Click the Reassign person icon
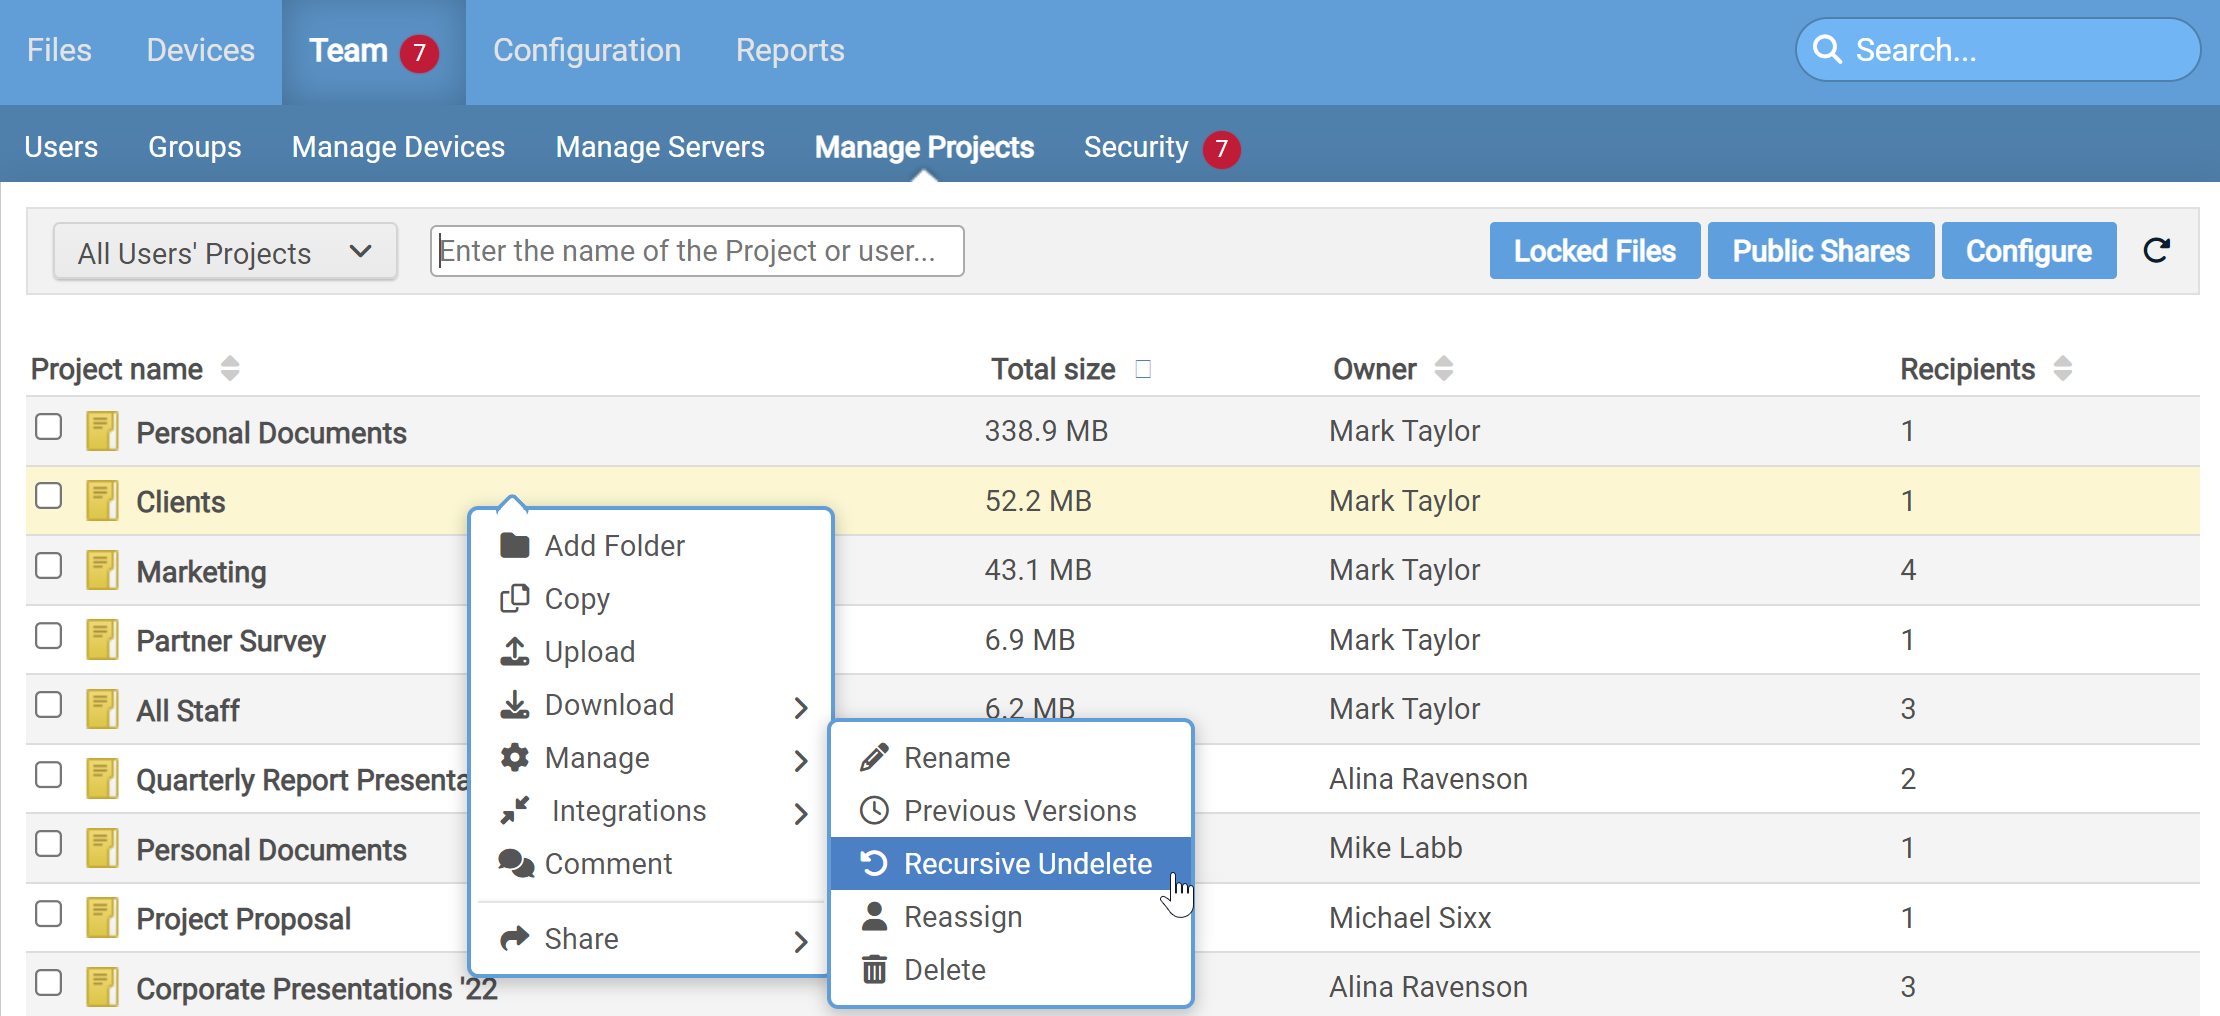 [x=874, y=916]
